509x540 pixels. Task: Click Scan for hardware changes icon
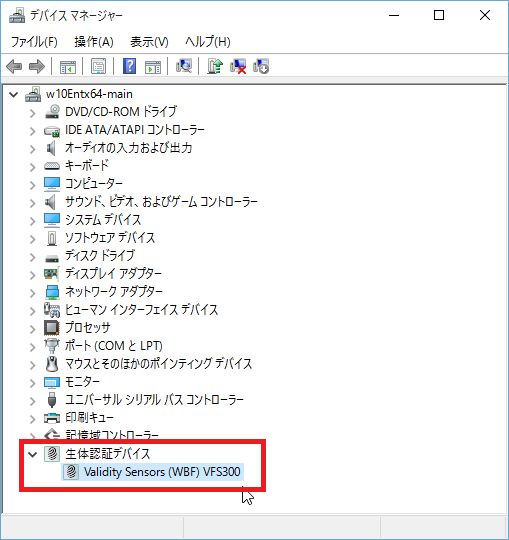(x=184, y=66)
